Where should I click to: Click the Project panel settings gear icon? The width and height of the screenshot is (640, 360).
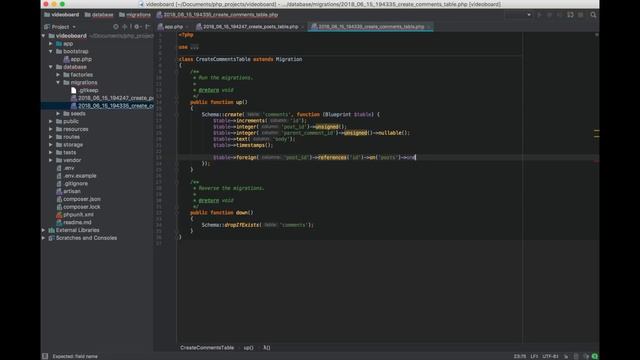tap(137, 27)
